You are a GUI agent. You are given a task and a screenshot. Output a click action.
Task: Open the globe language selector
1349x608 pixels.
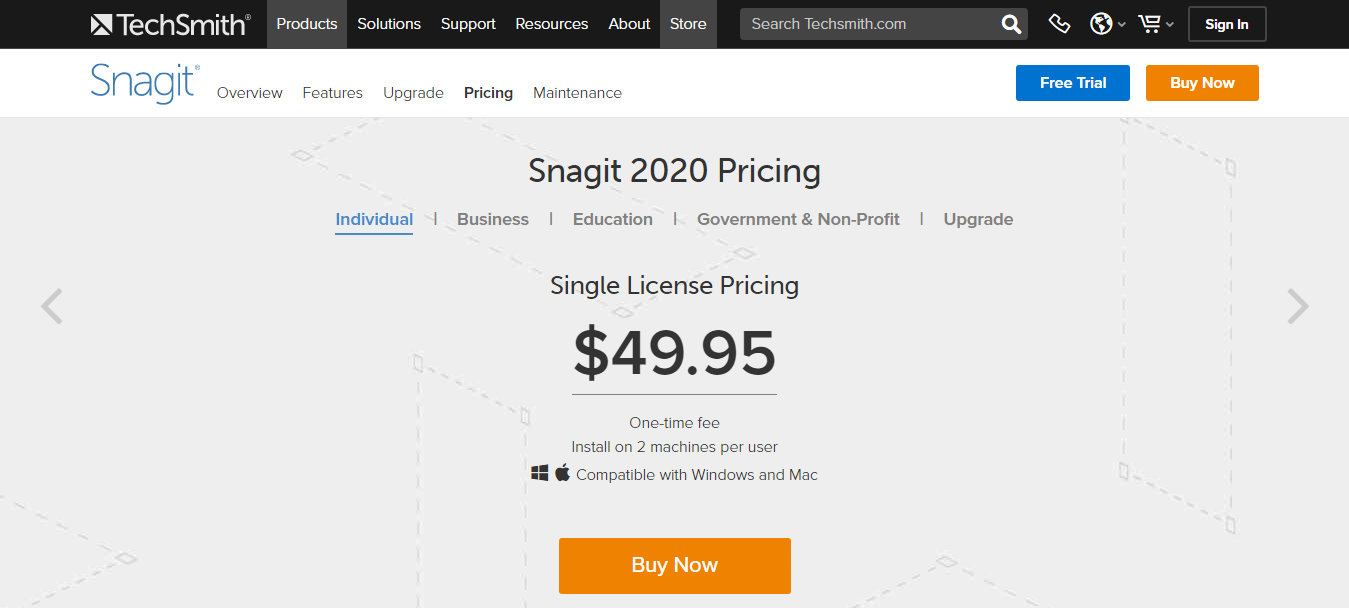click(1106, 24)
